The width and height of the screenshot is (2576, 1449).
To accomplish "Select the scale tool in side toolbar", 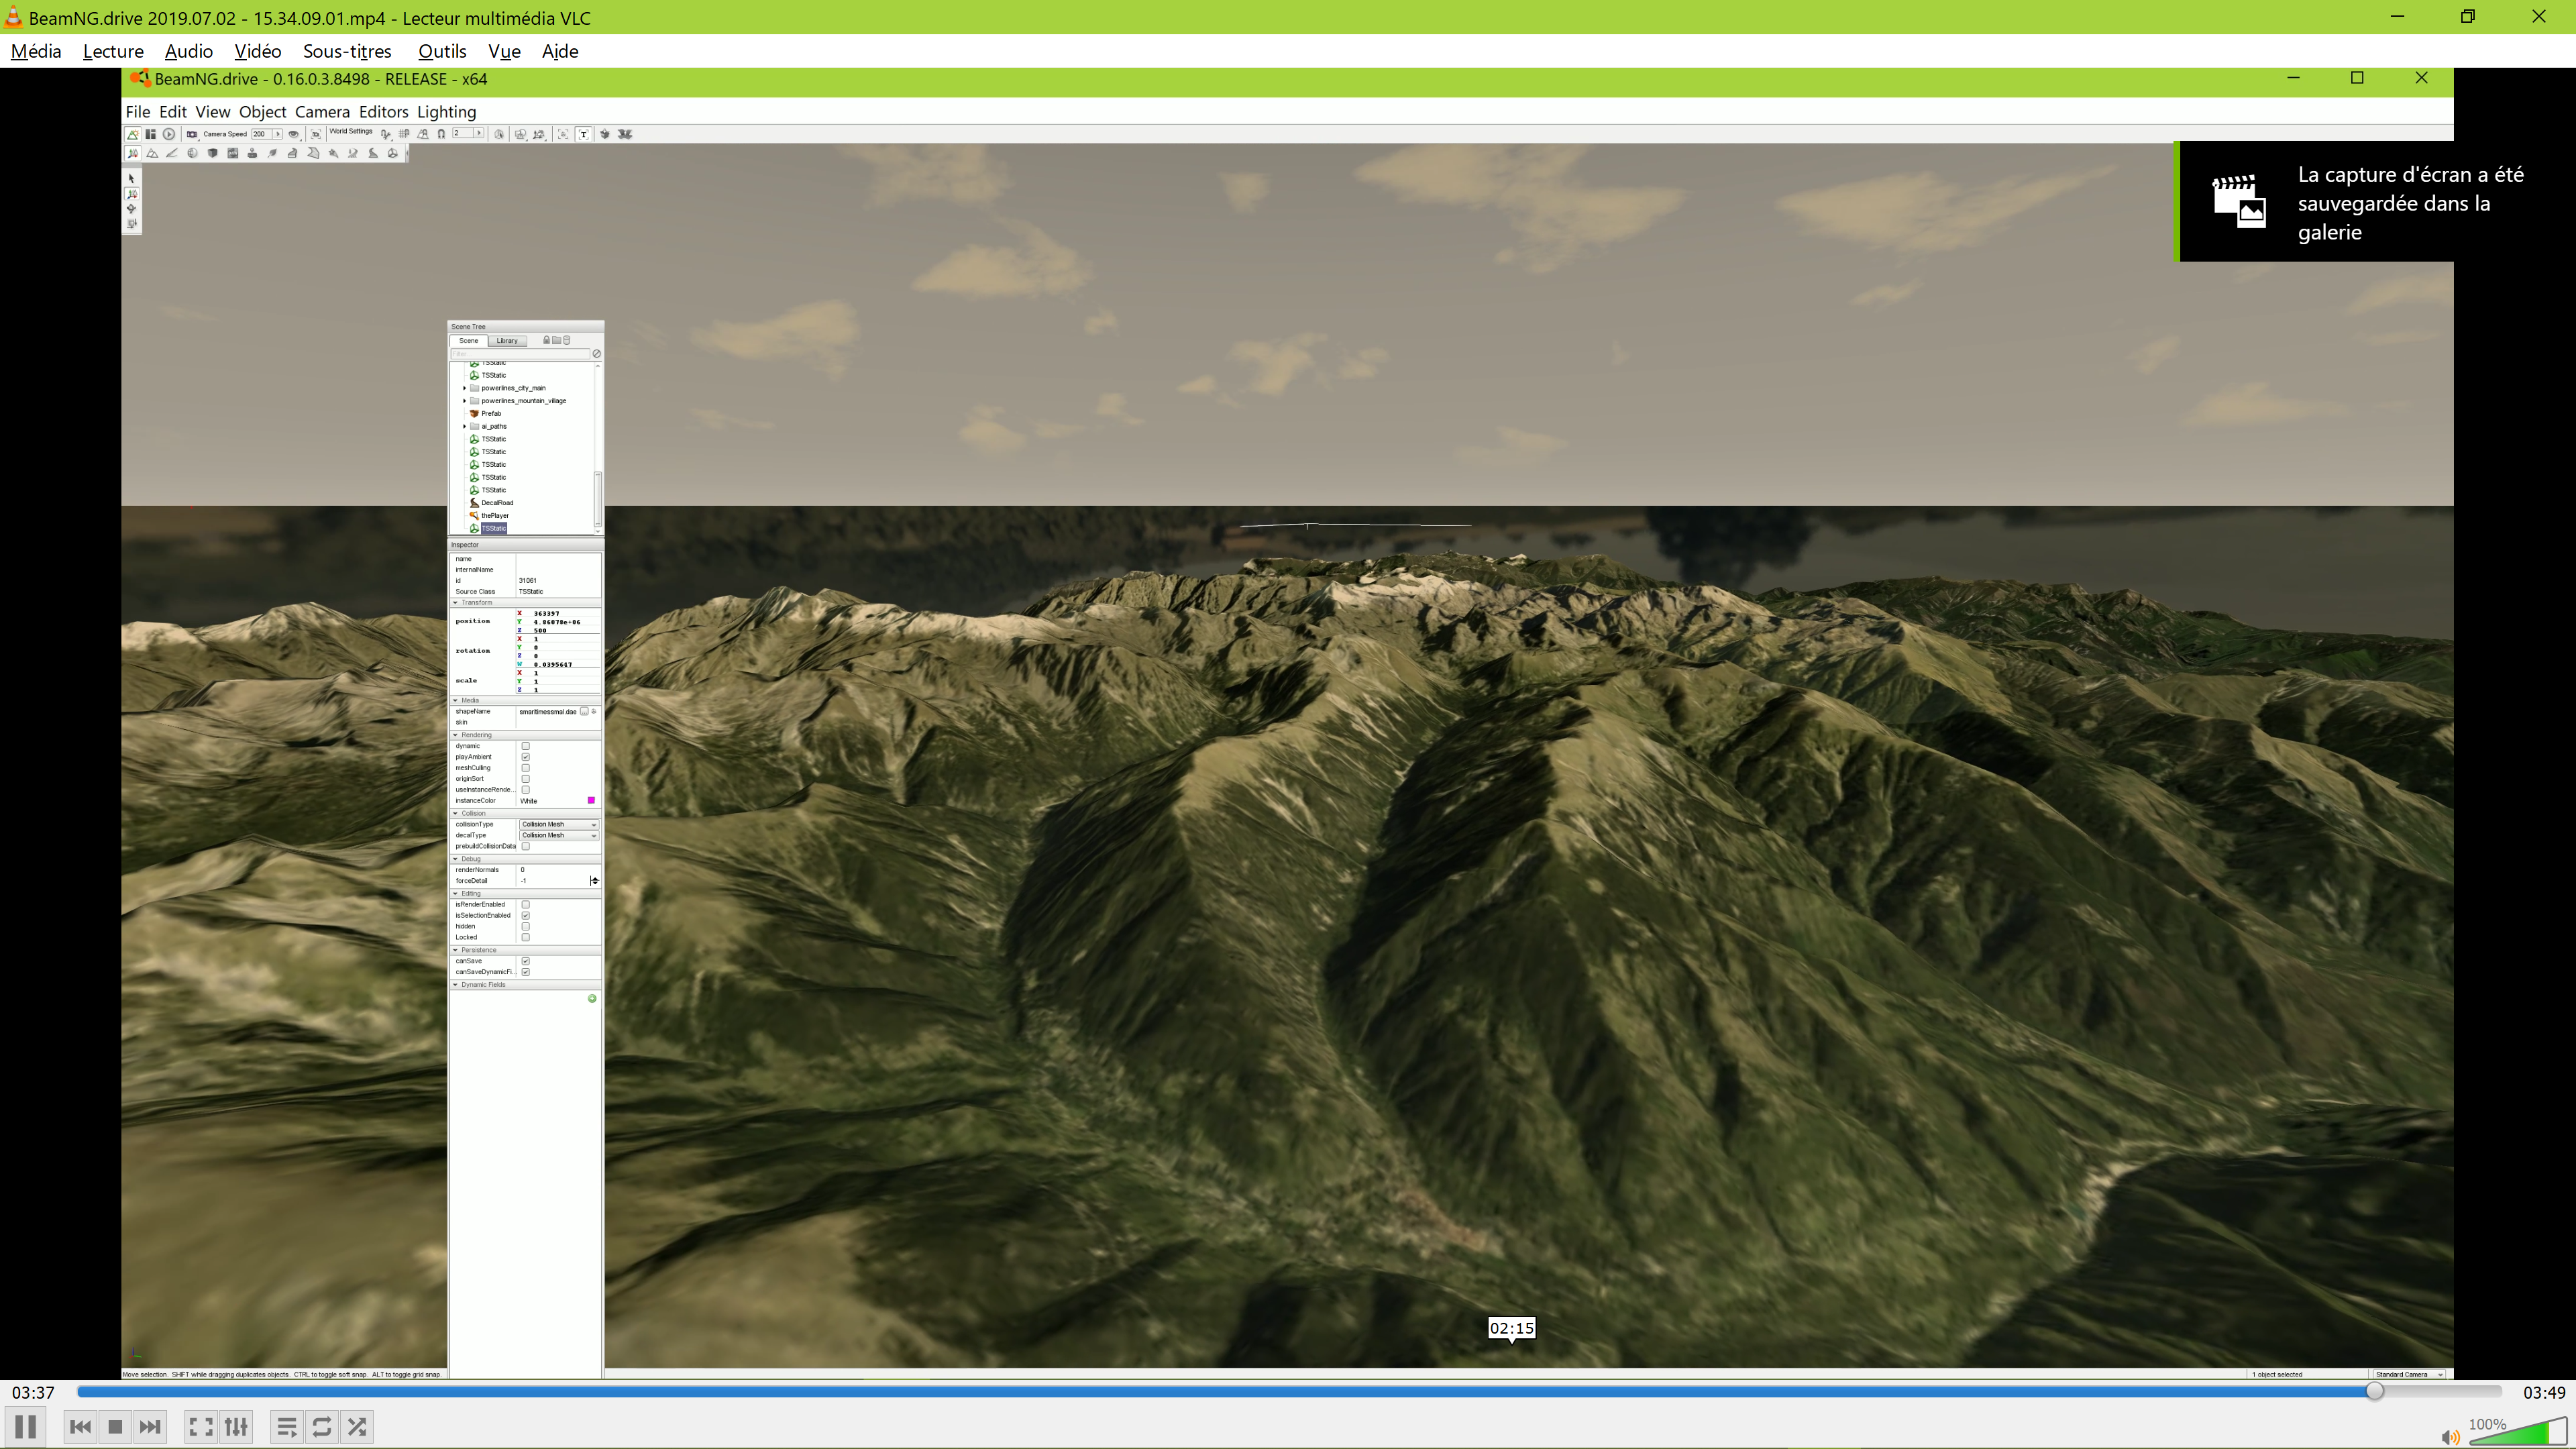I will point(132,224).
